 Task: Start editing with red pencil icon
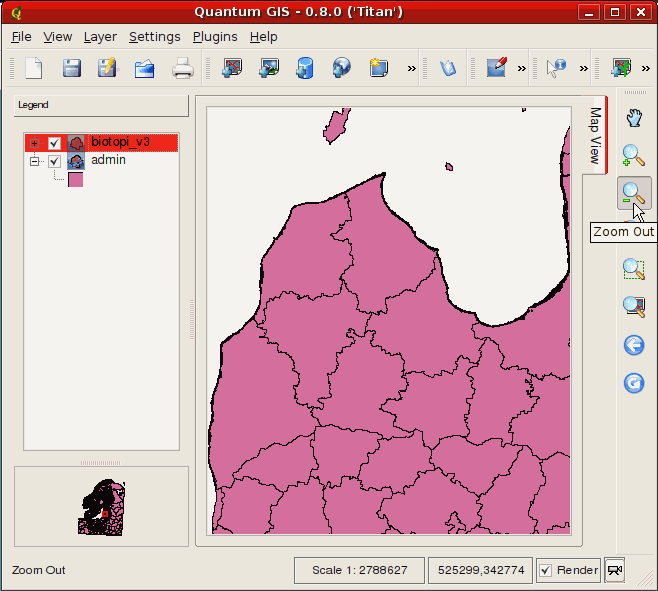[x=496, y=68]
